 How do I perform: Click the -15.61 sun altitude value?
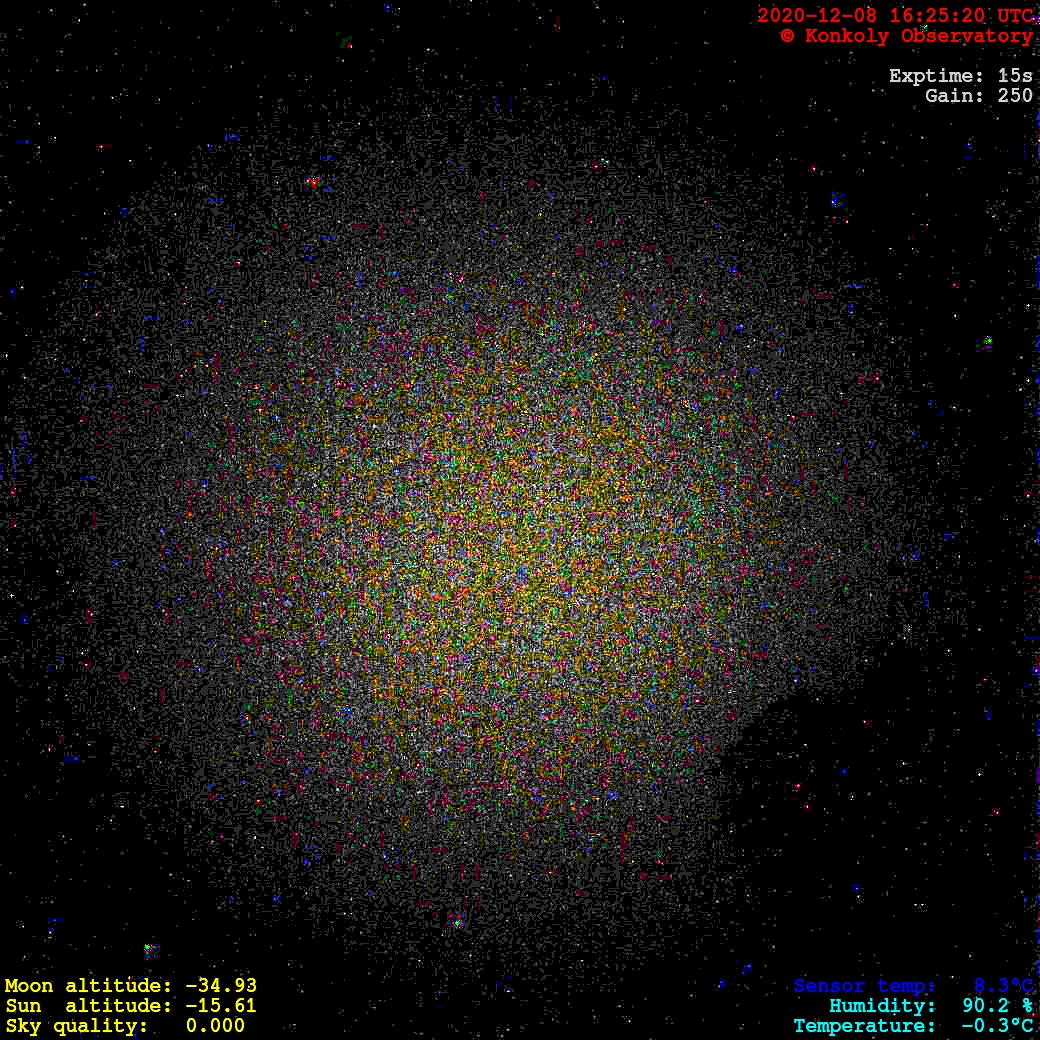(x=221, y=1006)
